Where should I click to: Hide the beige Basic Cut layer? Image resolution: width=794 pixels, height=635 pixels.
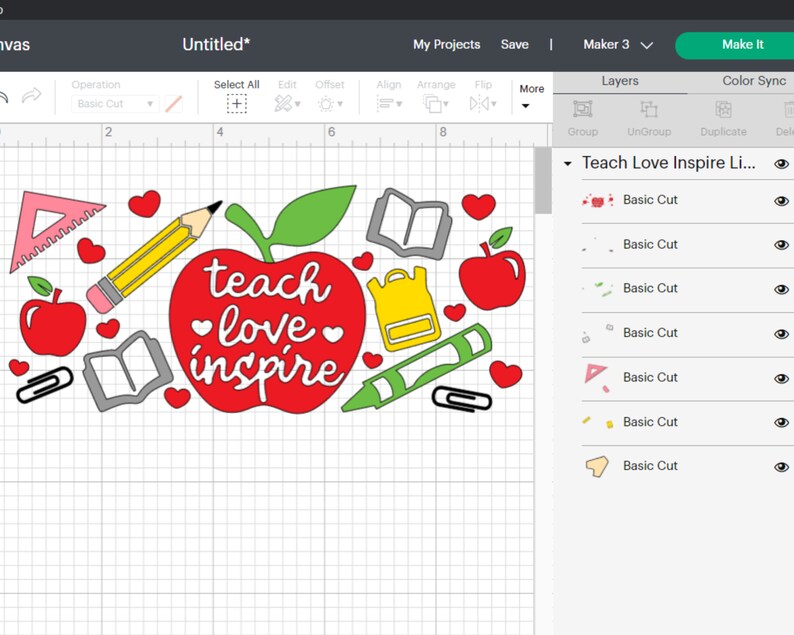pyautogui.click(x=781, y=467)
